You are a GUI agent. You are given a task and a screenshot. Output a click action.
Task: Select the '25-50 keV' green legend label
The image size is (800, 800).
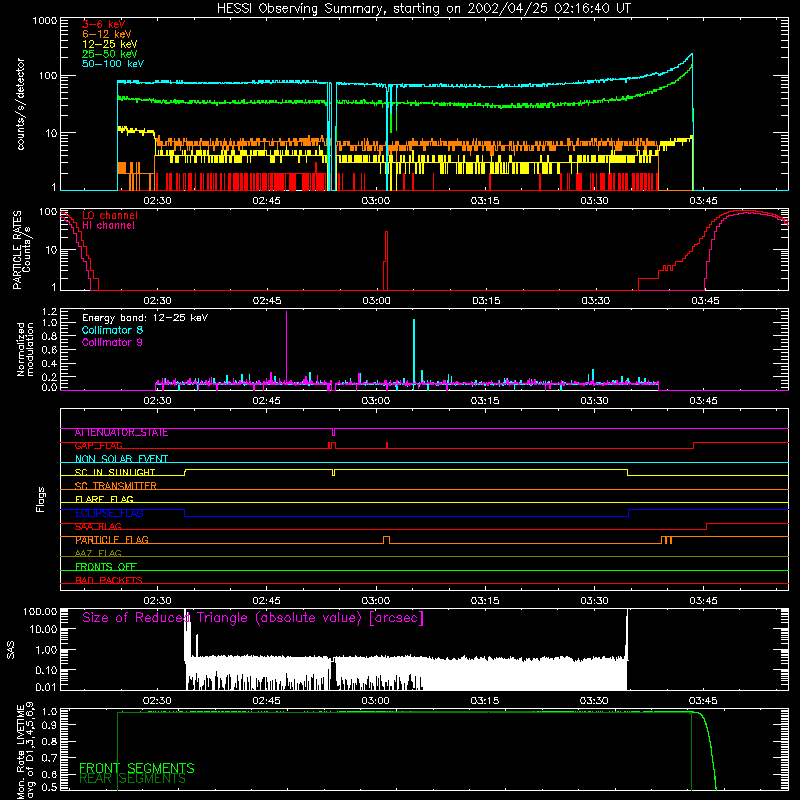[x=110, y=54]
